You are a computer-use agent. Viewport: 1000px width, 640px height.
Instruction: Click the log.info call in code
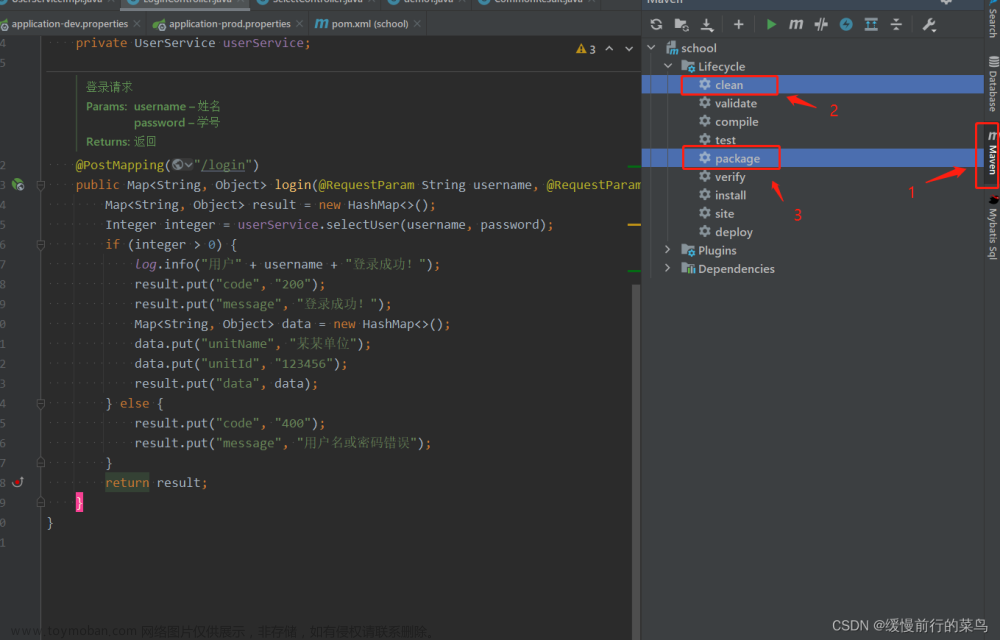click(x=165, y=265)
